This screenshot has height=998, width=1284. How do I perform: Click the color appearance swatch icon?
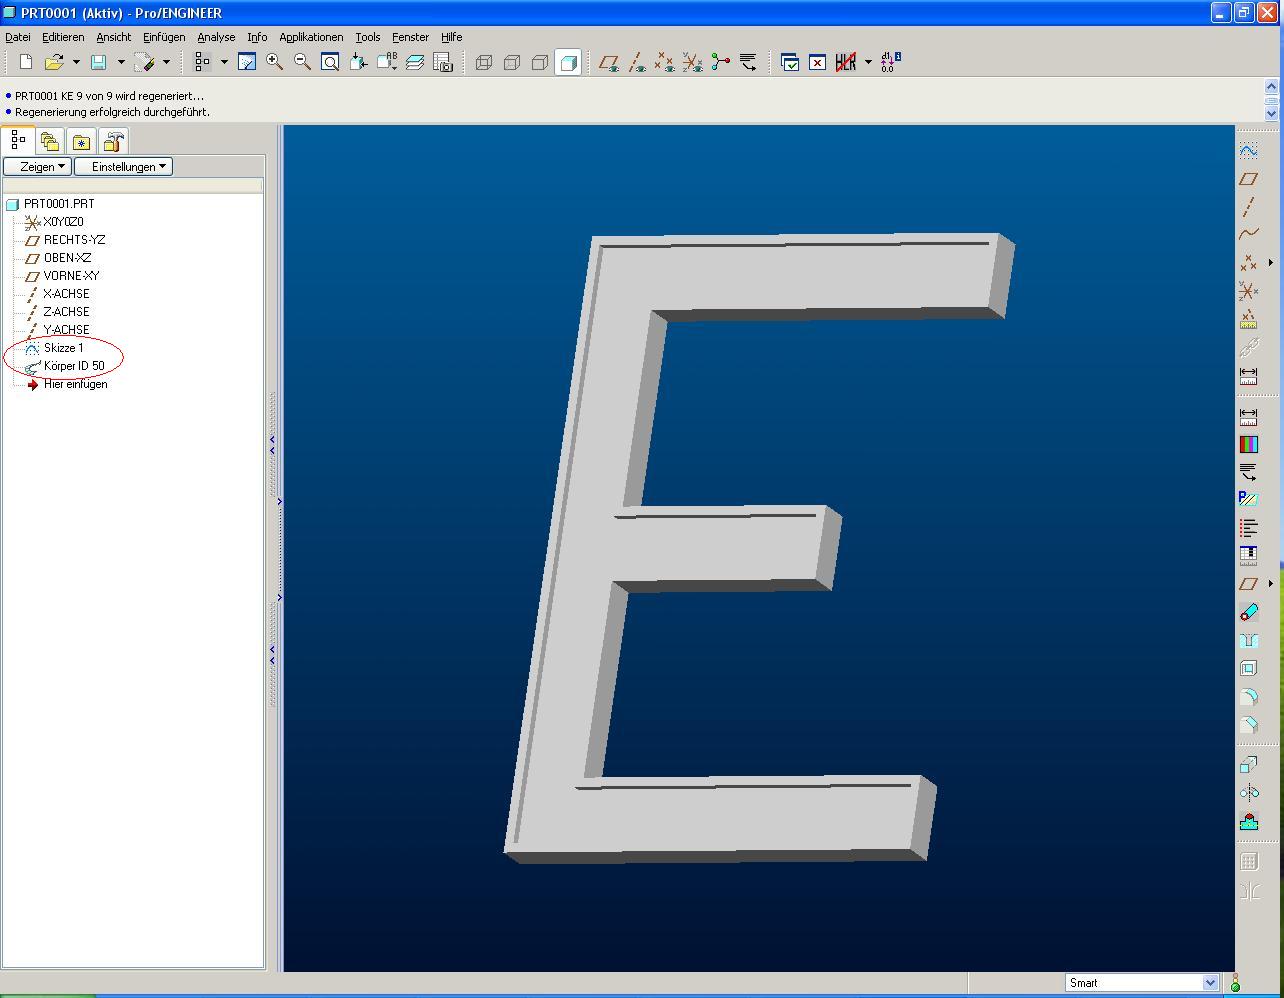[x=1248, y=444]
